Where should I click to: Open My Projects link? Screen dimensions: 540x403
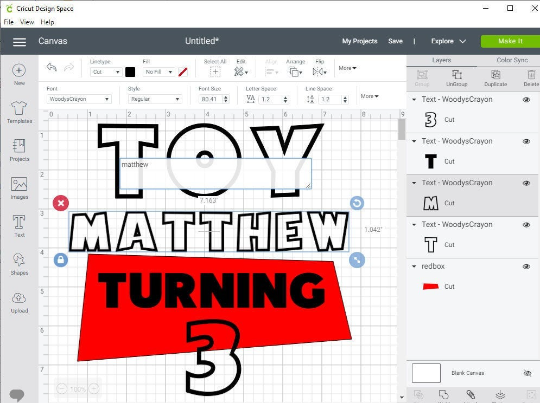tap(360, 41)
